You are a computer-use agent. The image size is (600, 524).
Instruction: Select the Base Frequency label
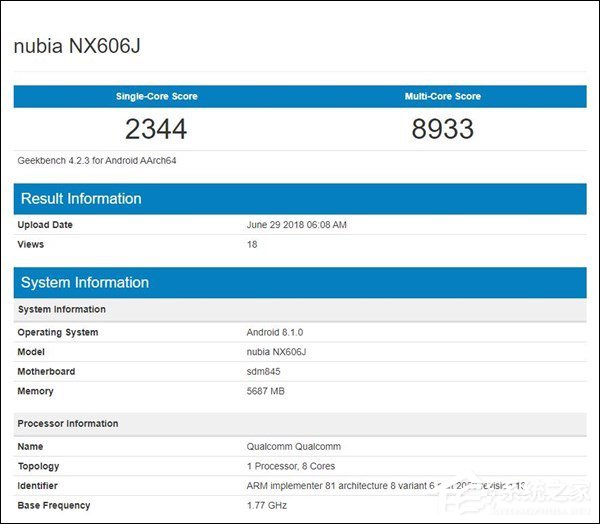pyautogui.click(x=54, y=505)
